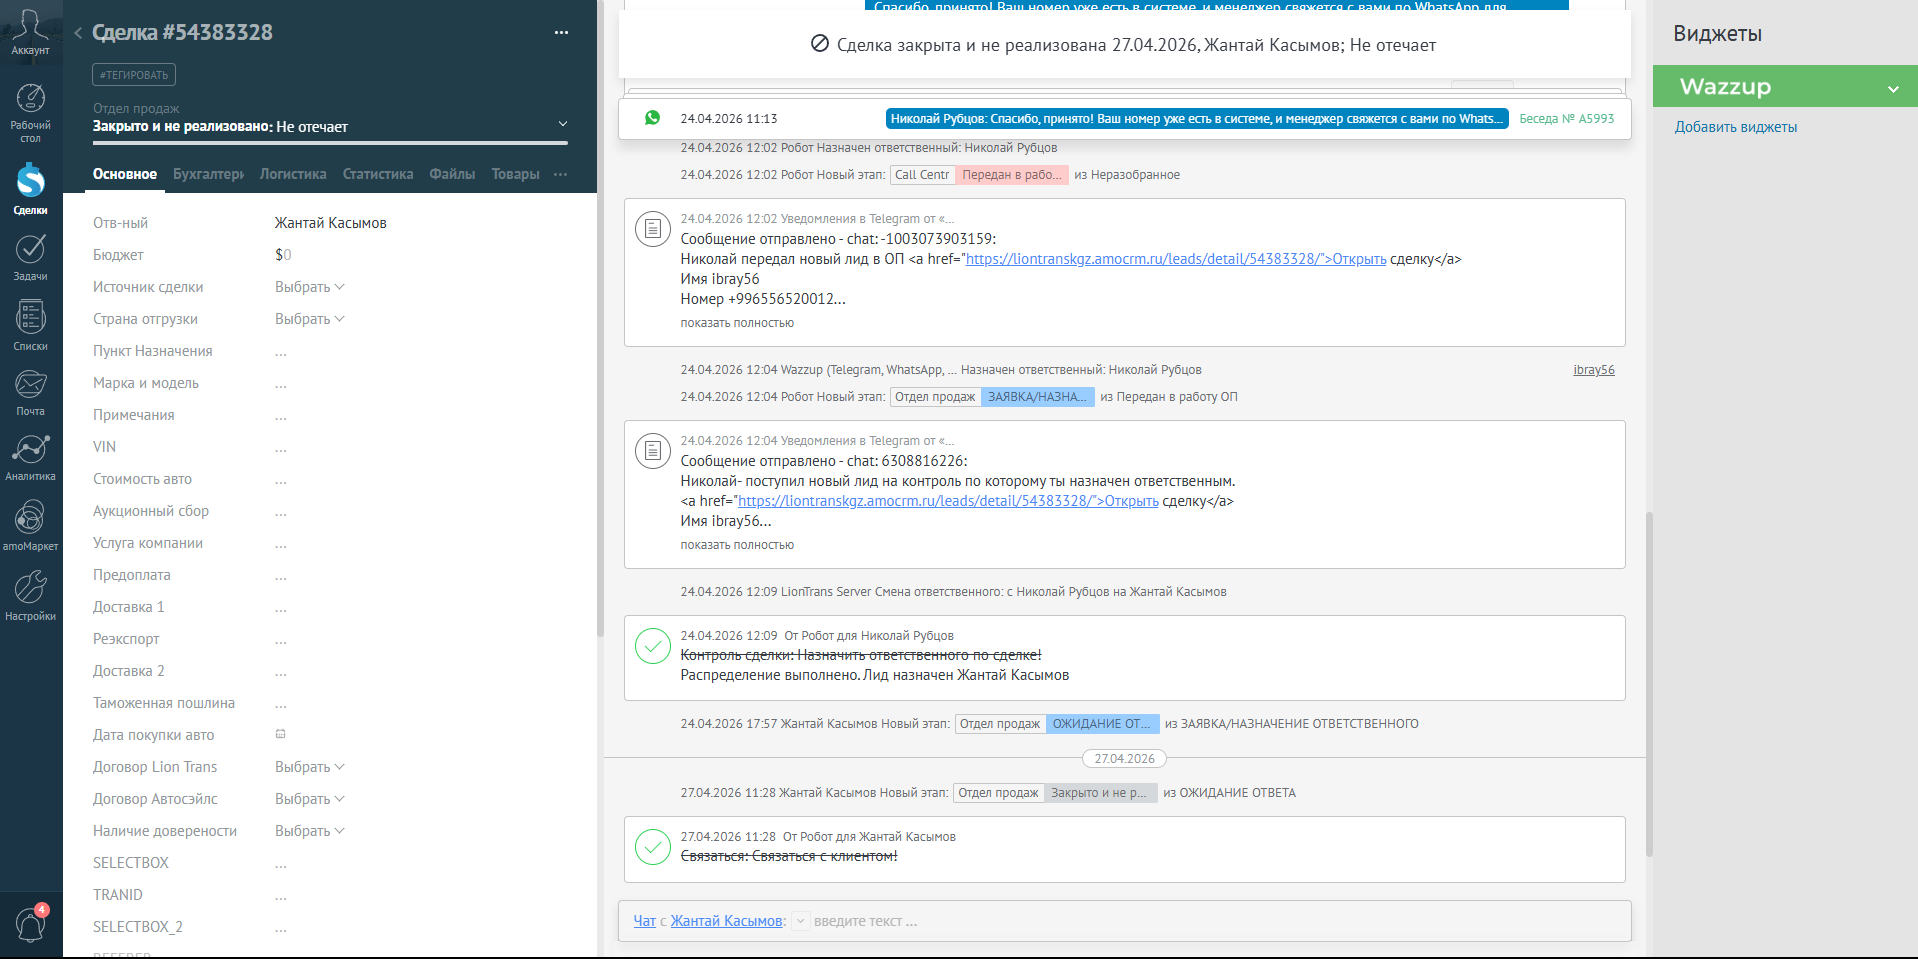The height and width of the screenshot is (959, 1918).
Task: Click Передан в рабо... stage label
Action: (x=1012, y=175)
